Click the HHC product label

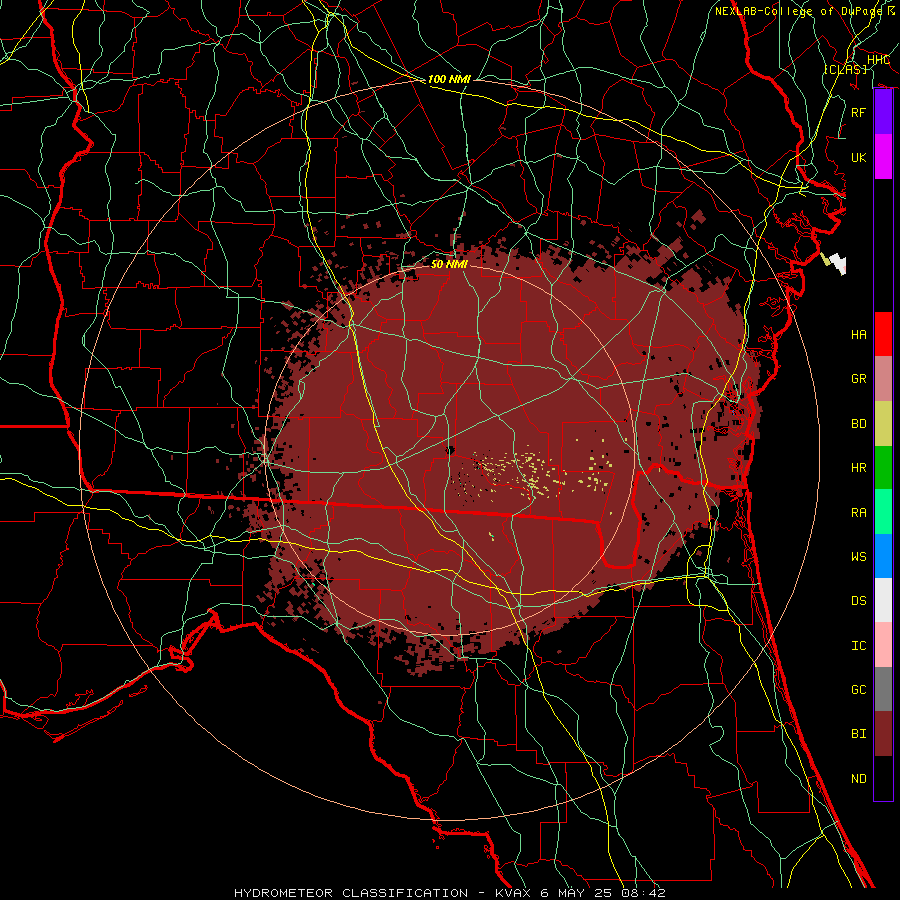878,60
